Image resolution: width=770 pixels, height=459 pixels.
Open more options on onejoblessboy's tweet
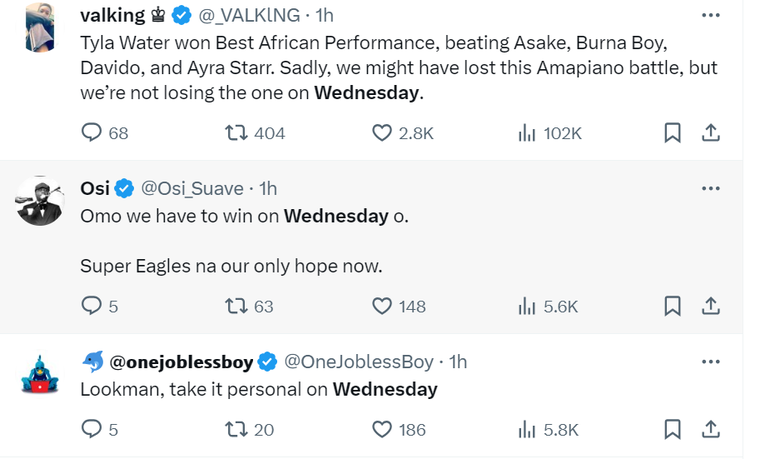click(711, 361)
